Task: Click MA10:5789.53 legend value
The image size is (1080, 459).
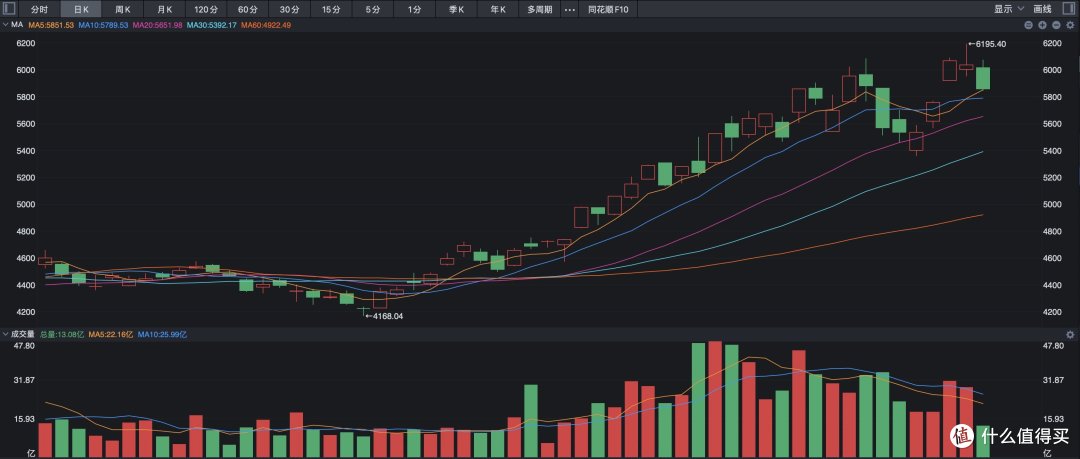Action: tap(103, 25)
